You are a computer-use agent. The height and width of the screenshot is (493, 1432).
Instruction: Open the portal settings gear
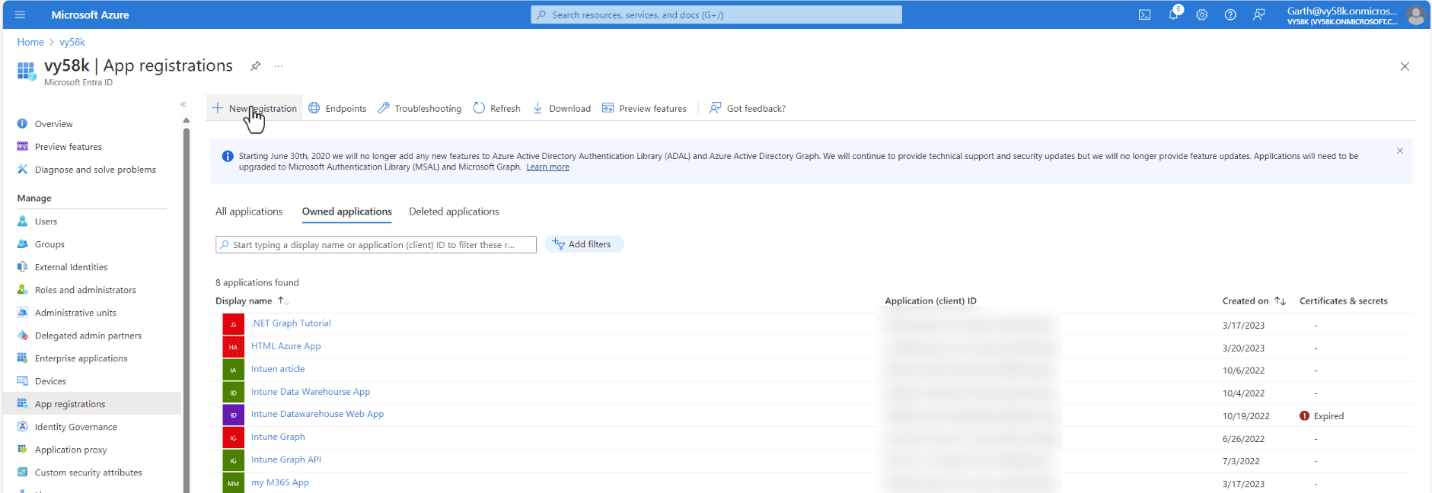[x=1202, y=15]
